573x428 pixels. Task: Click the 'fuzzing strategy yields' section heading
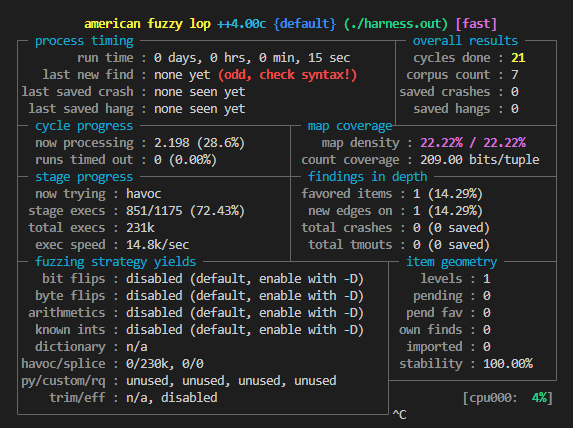(115, 262)
